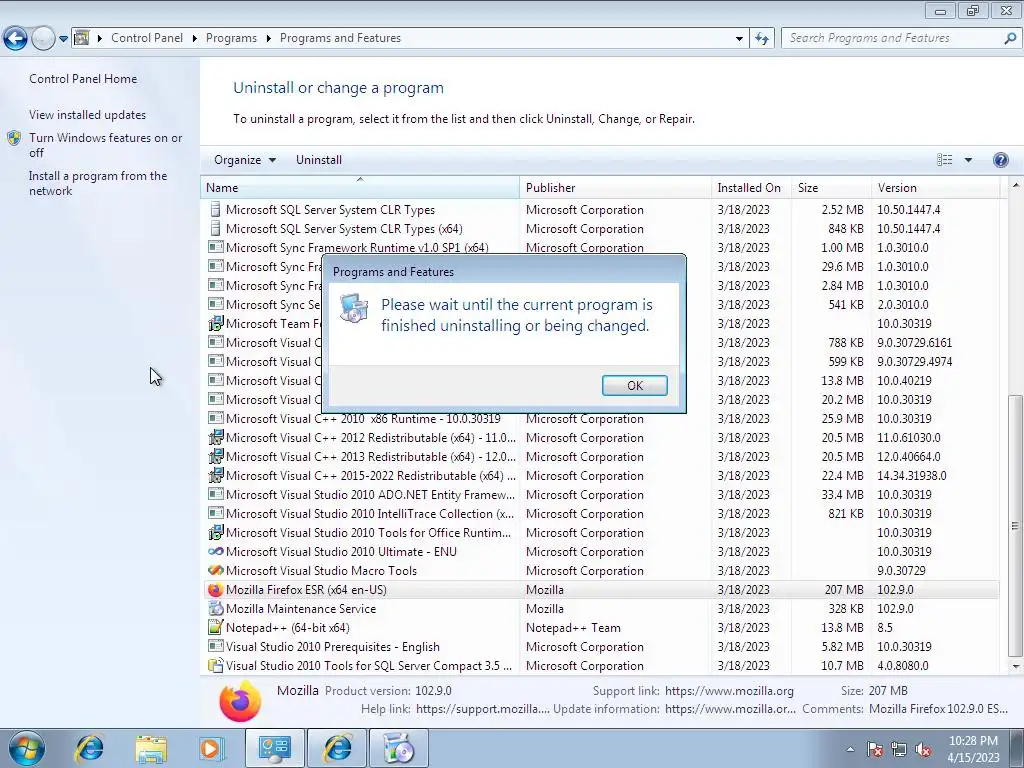
Task: Select Microsoft Visual C++ 2013 Redistributable row
Action: tap(601, 457)
